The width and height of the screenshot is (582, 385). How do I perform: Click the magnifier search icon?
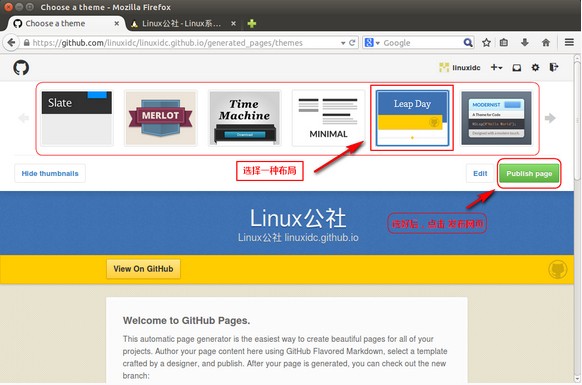pos(468,43)
